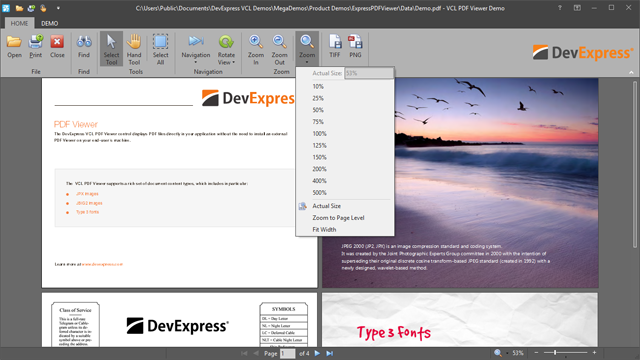
Task: Set zoom to 125%
Action: coord(345,146)
